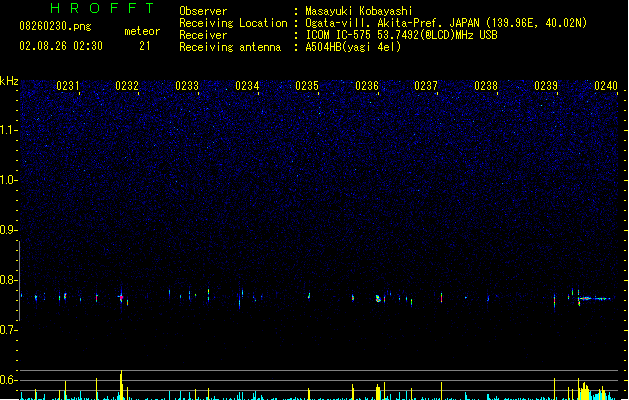Click the 0235 time marker
Viewport: 629px width, 400px height.
point(307,86)
